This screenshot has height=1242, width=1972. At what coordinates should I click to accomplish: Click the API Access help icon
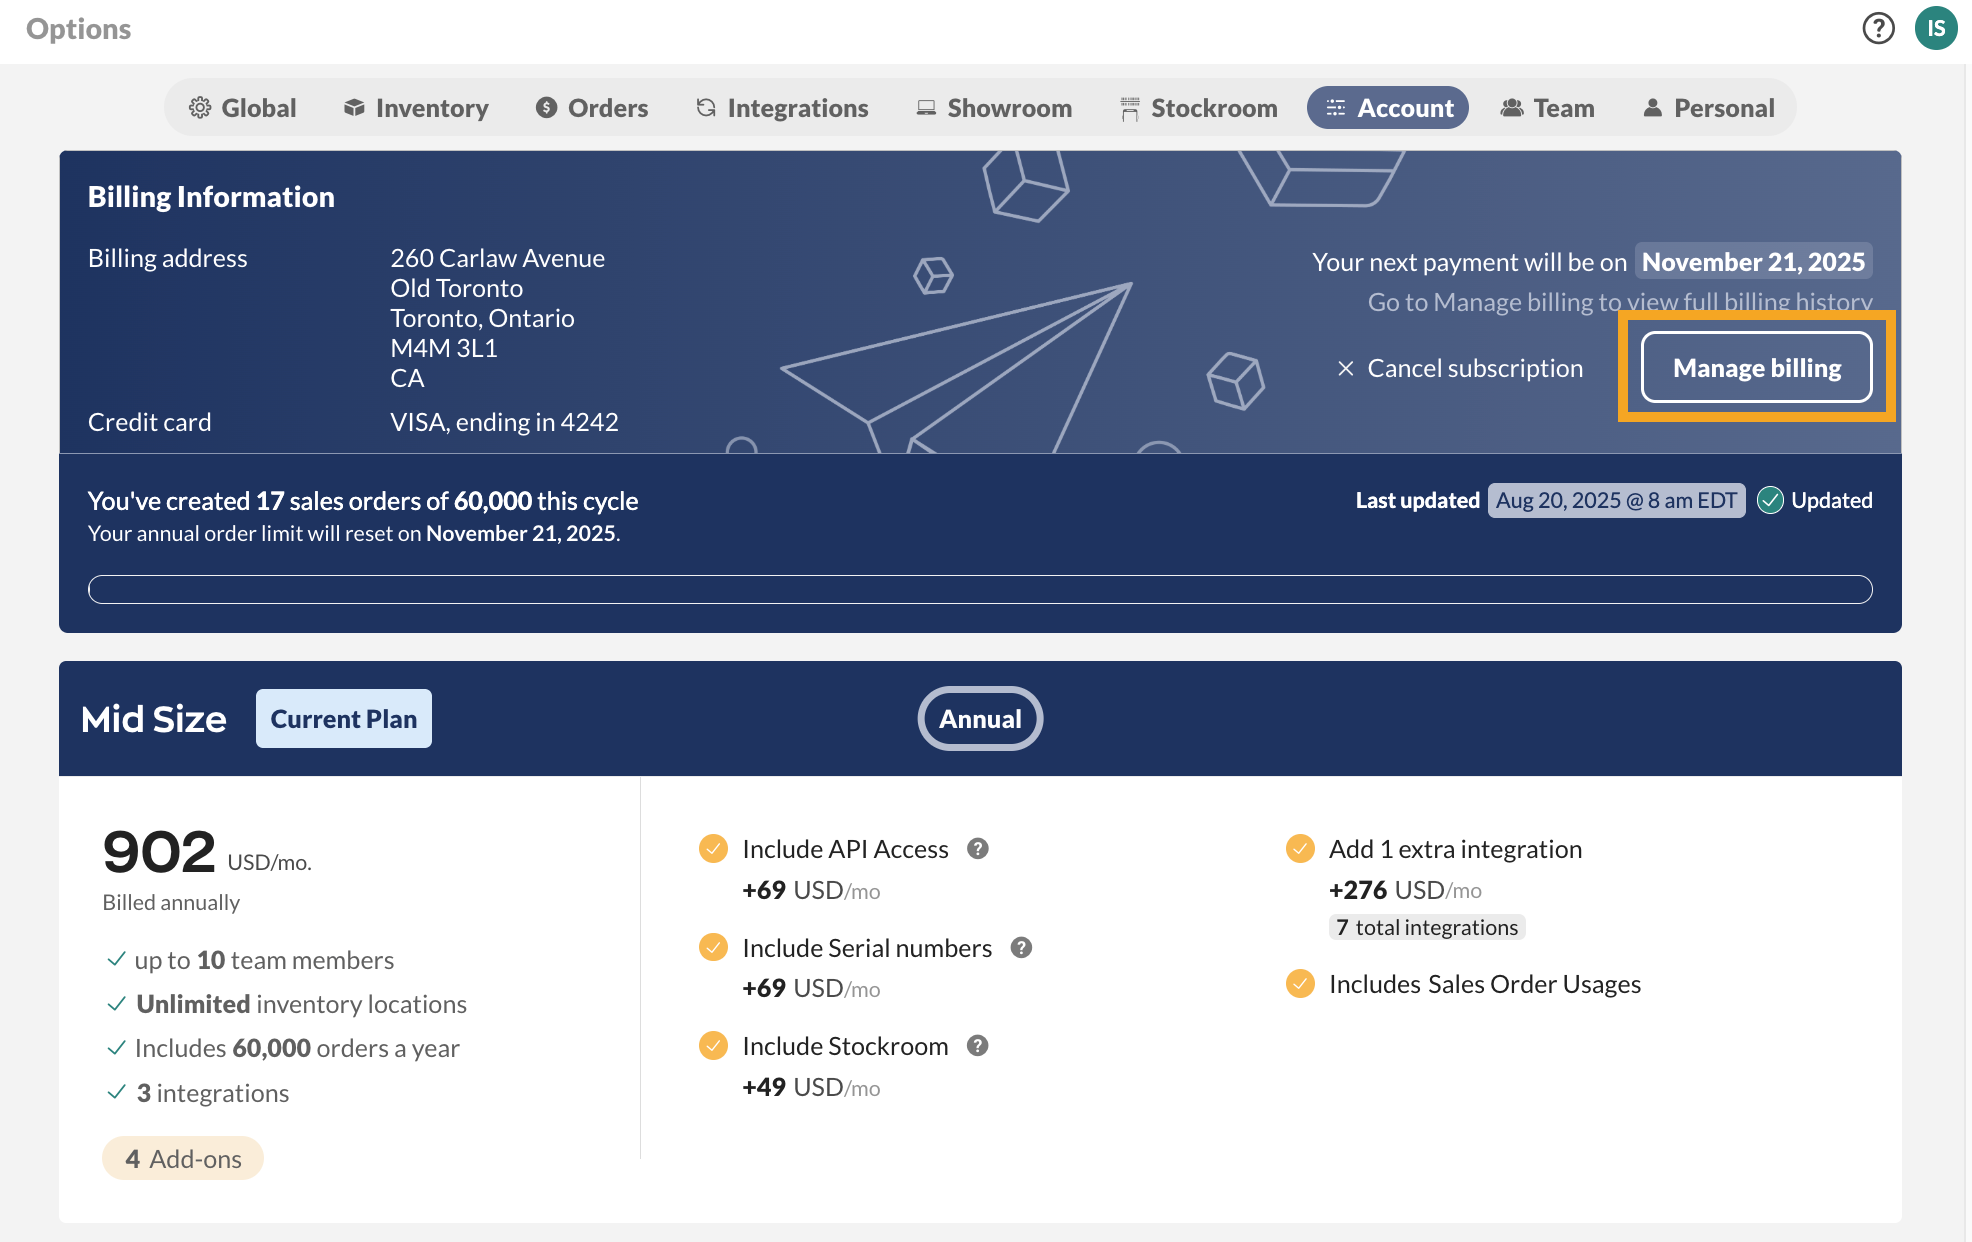[977, 848]
